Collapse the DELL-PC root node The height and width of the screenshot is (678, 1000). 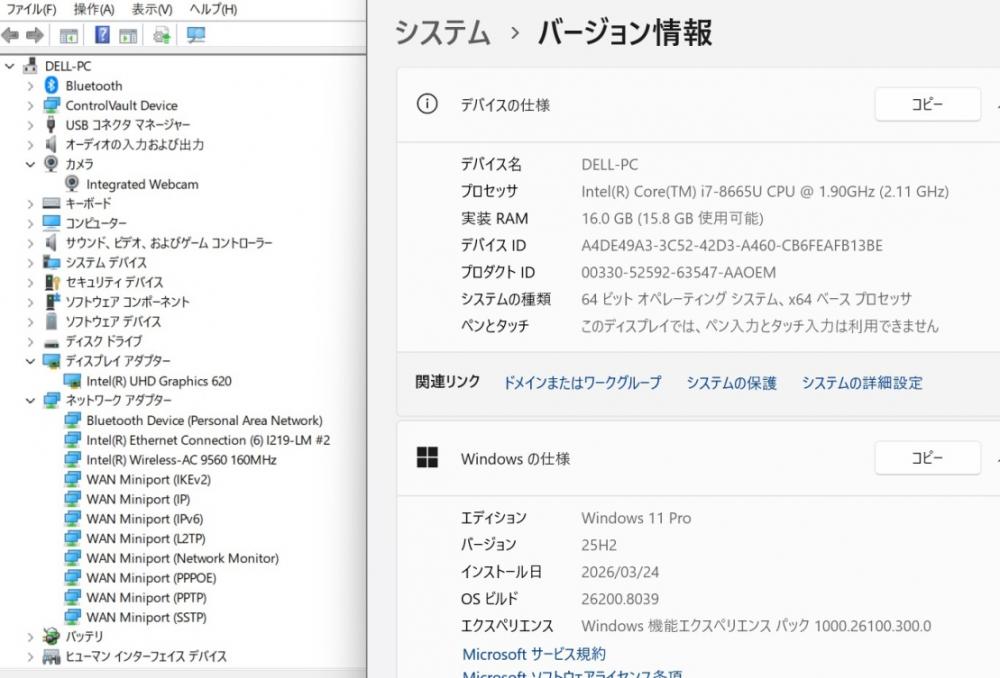point(10,66)
